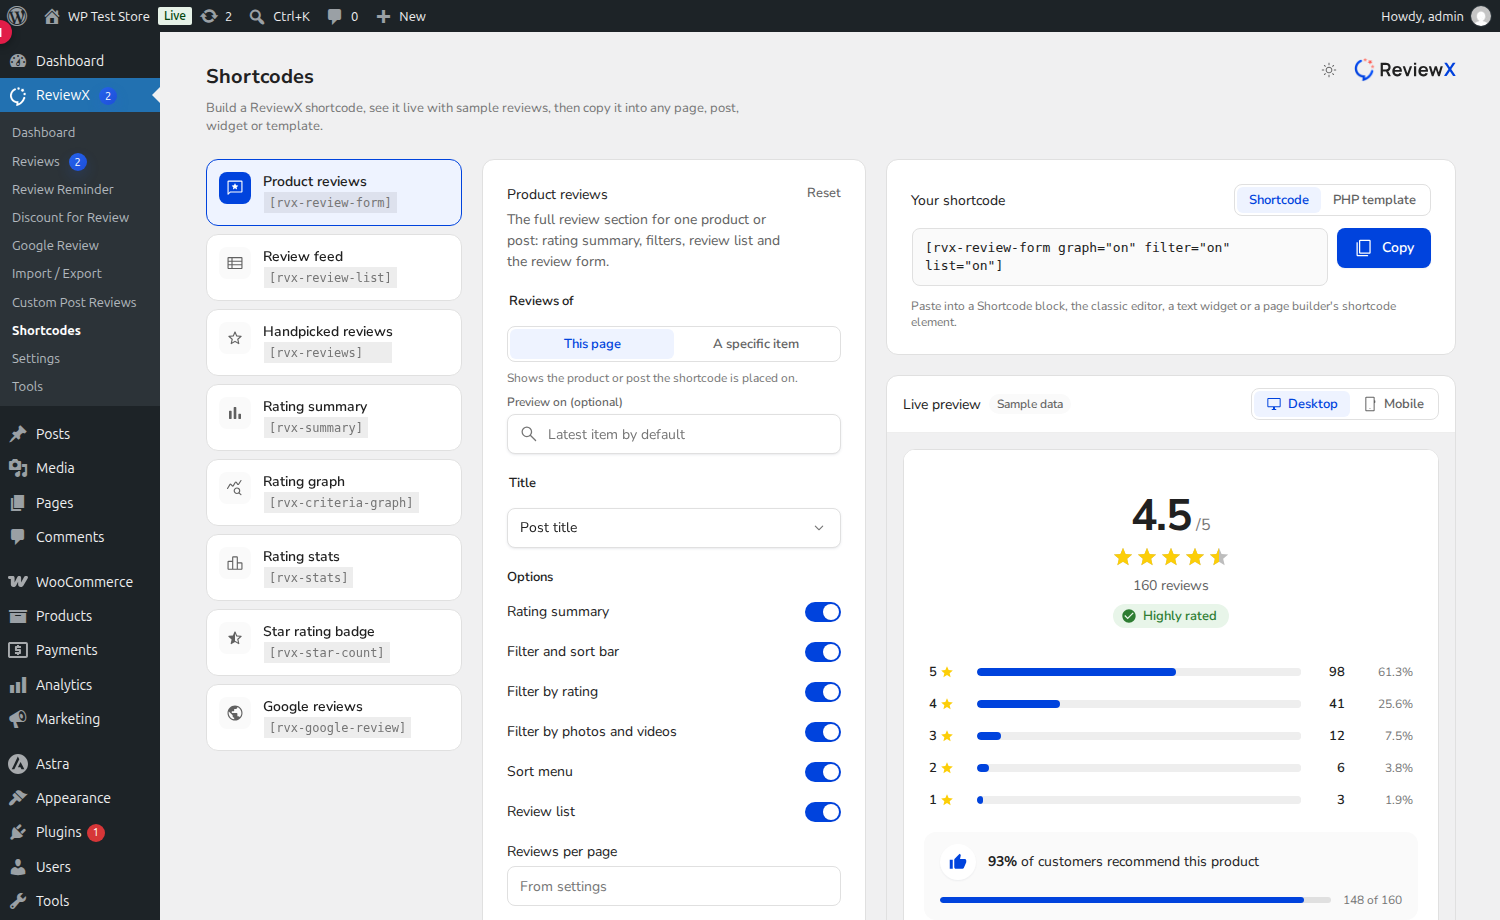This screenshot has height=920, width=1500.
Task: Open the comments bubble icon in admin bar
Action: click(334, 16)
